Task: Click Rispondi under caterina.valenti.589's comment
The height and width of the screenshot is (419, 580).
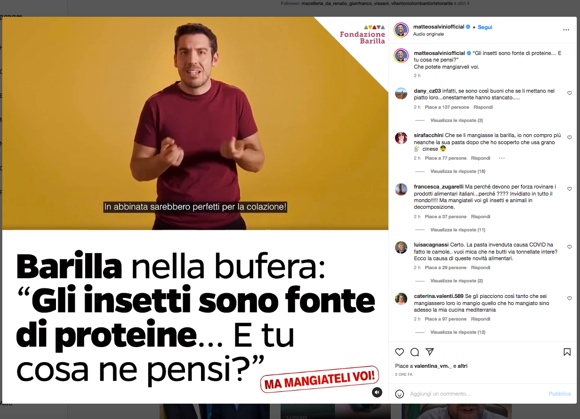Action: [480, 319]
